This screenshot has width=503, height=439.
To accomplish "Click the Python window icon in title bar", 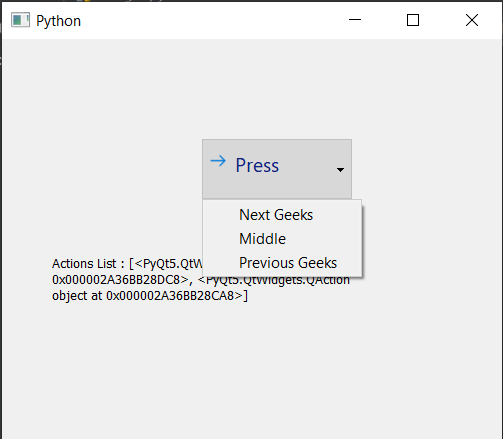I will (x=20, y=20).
